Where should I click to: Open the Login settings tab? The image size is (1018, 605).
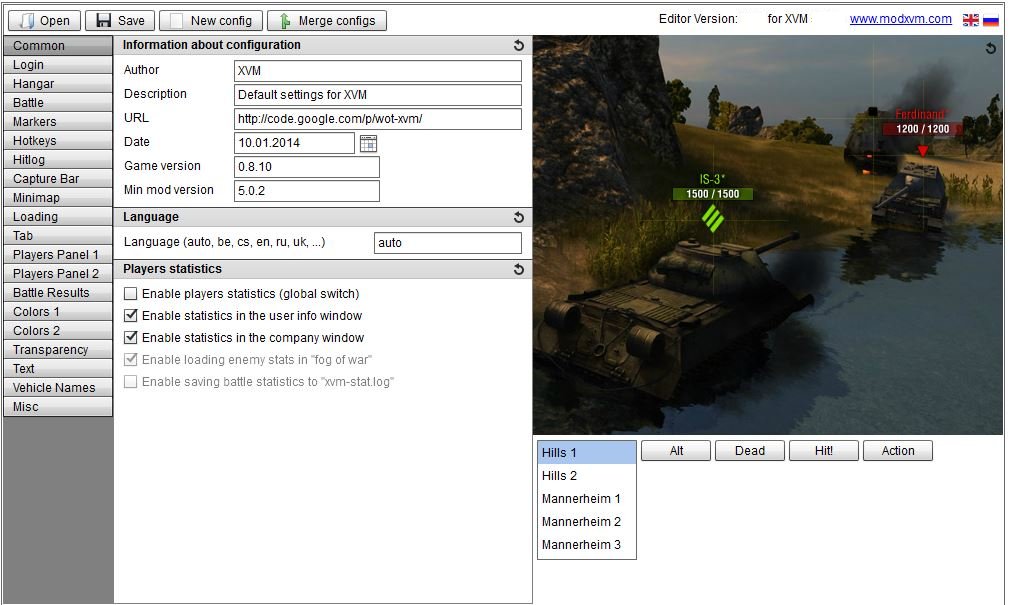point(58,65)
